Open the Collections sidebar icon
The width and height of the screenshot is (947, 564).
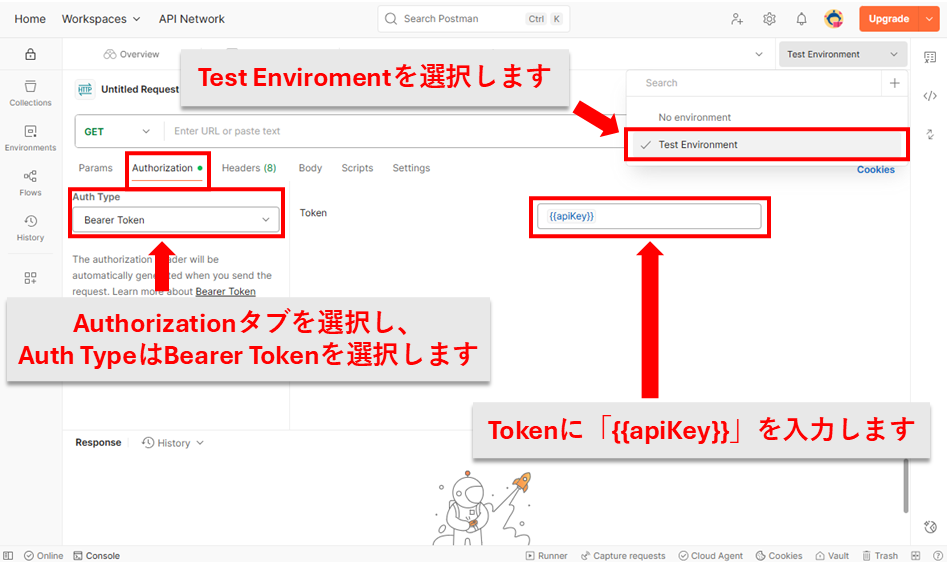click(30, 93)
